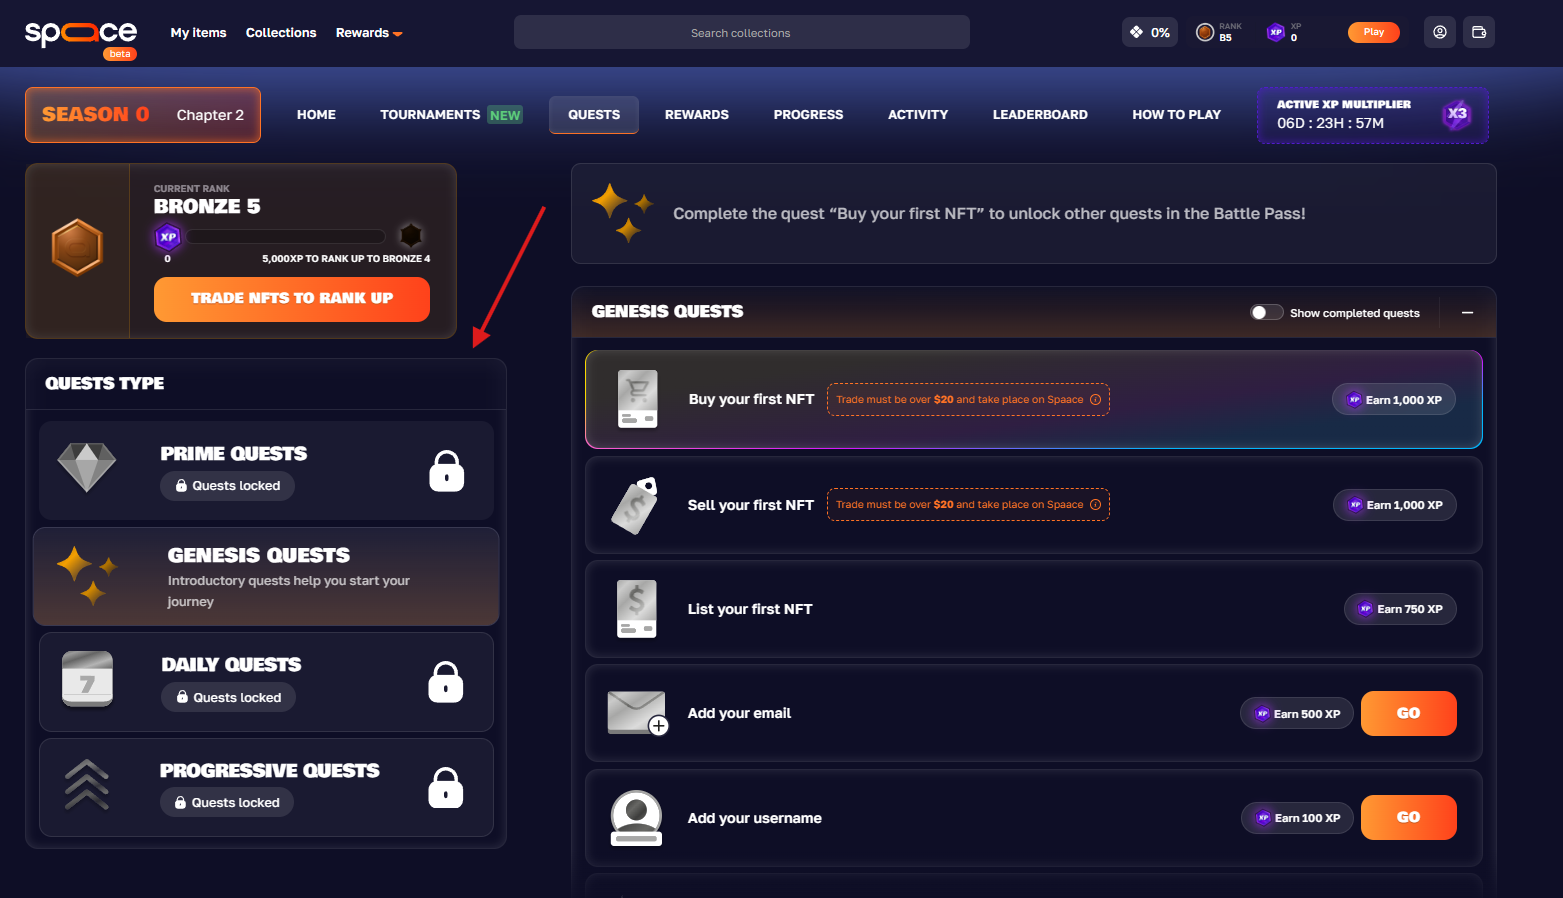Viewport: 1563px width, 898px height.
Task: Click the X3 XP multiplier badge
Action: pyautogui.click(x=1457, y=114)
